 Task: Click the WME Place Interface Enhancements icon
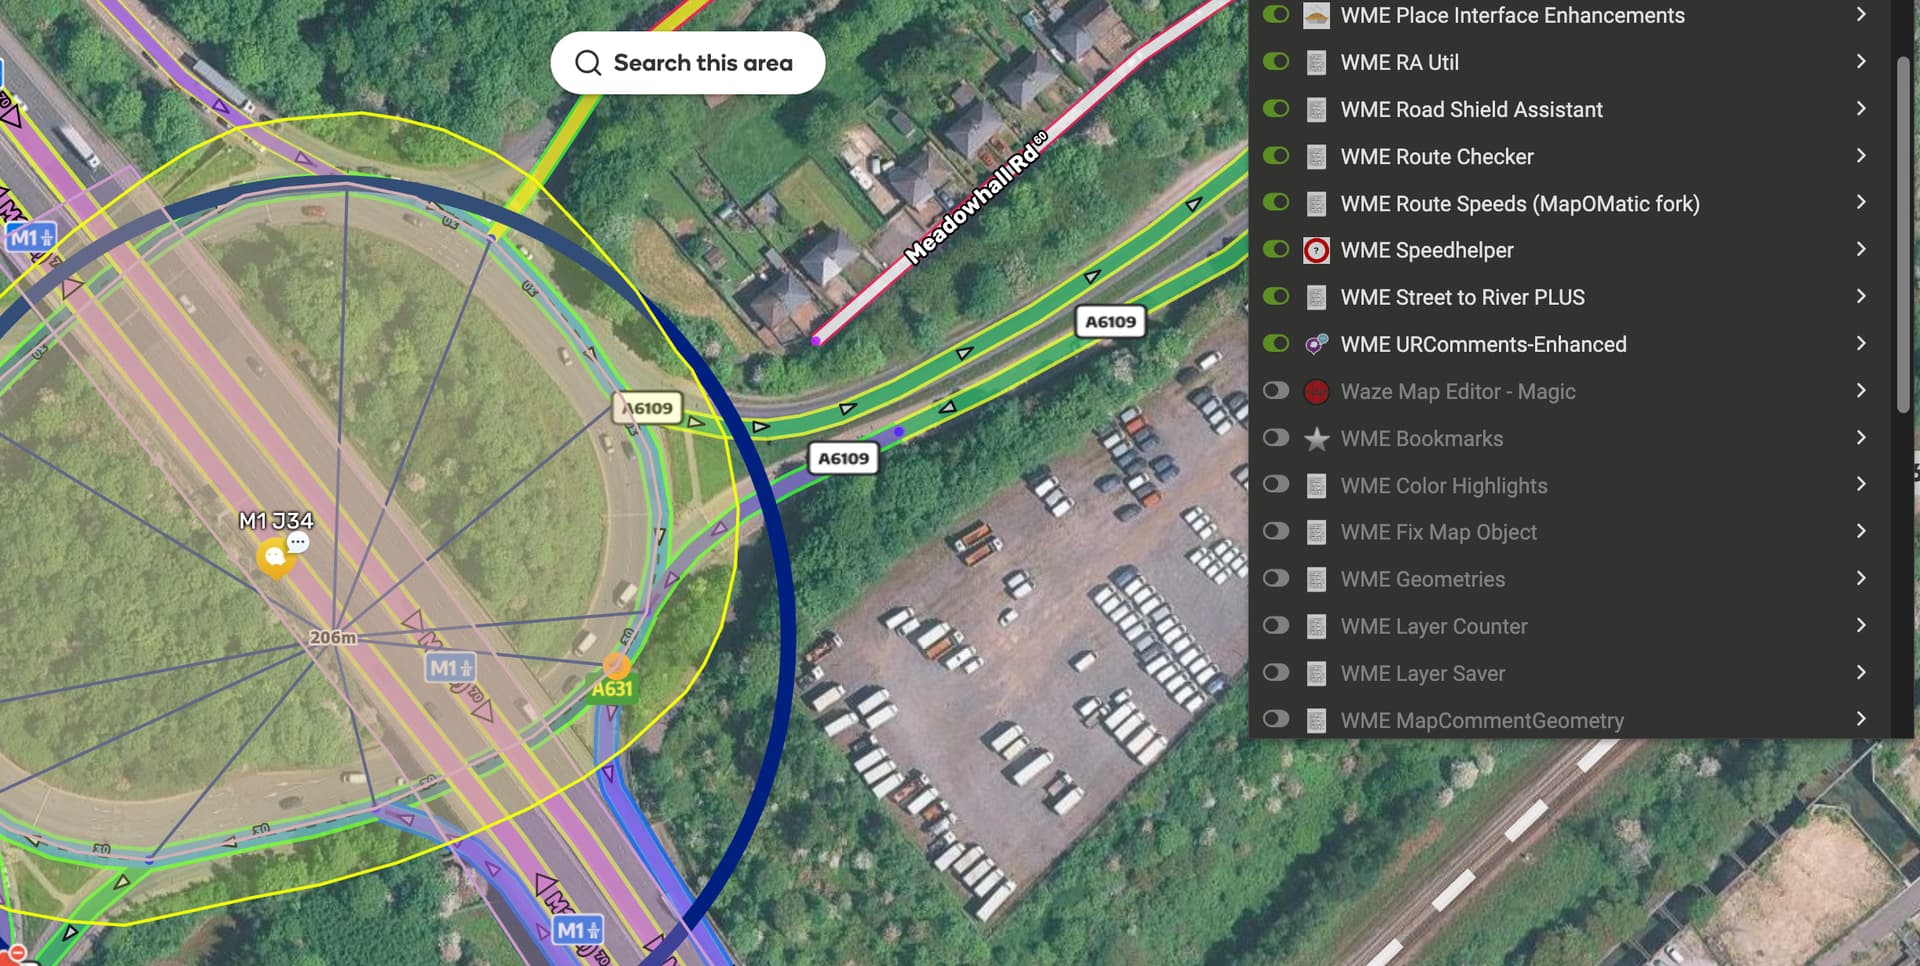coord(1316,15)
